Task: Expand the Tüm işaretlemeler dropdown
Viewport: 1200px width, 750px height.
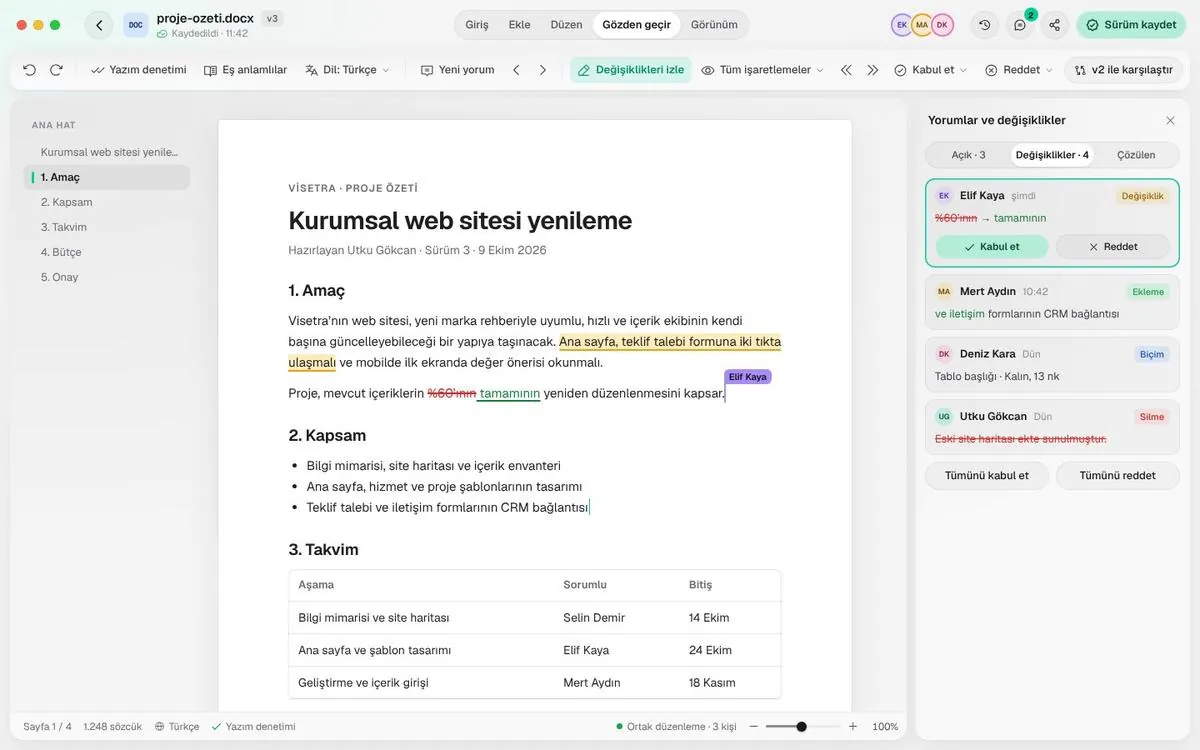Action: [763, 70]
